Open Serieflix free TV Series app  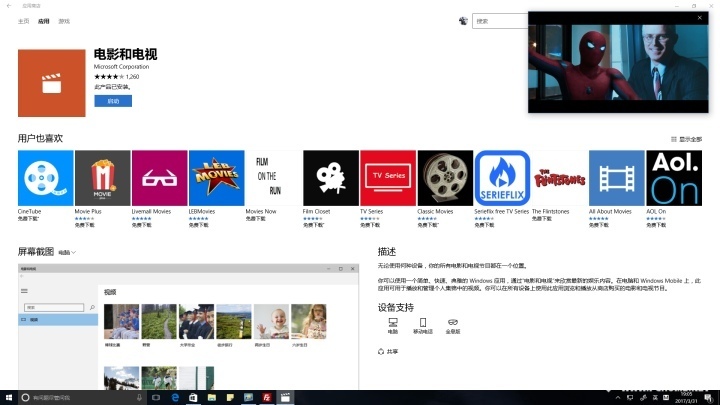pos(502,178)
